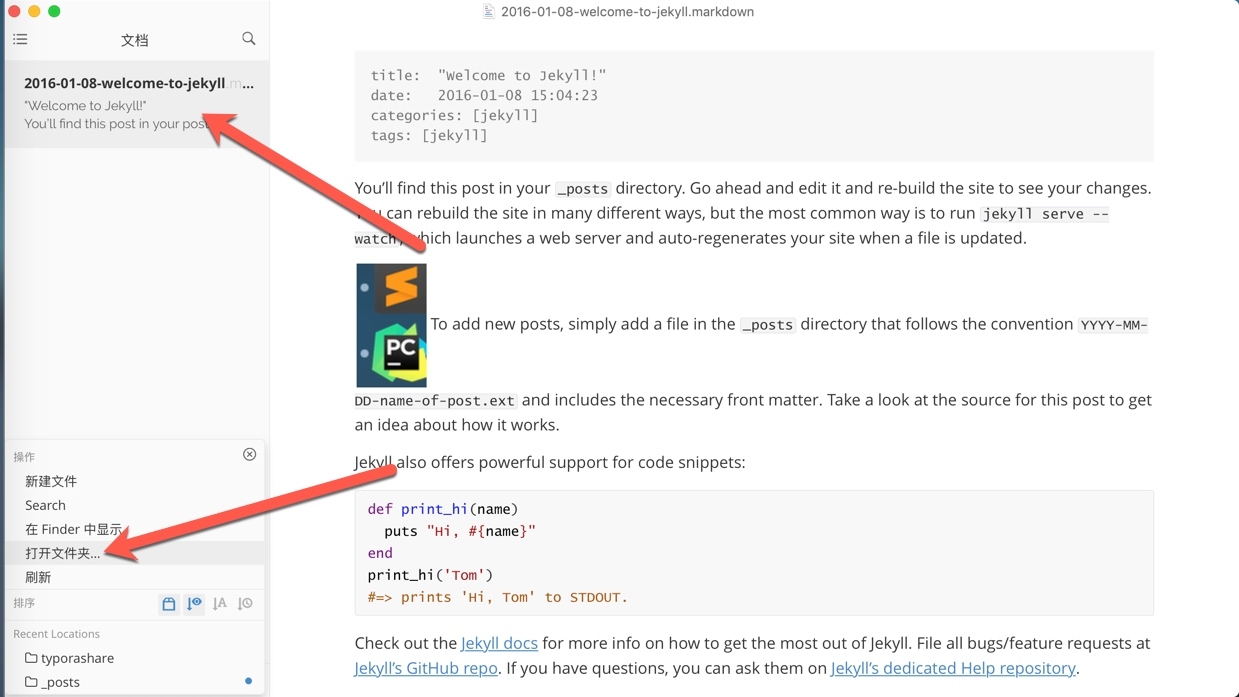Enable natural order sort toggle
Viewport: 1239px width, 697px height.
coord(194,604)
